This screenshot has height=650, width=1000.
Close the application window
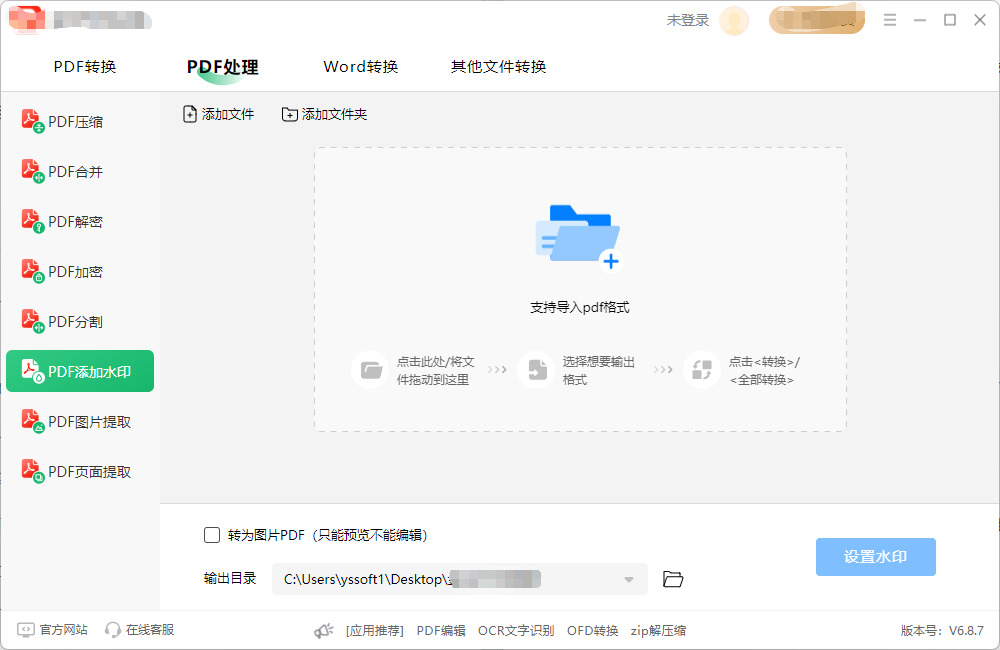click(x=980, y=20)
